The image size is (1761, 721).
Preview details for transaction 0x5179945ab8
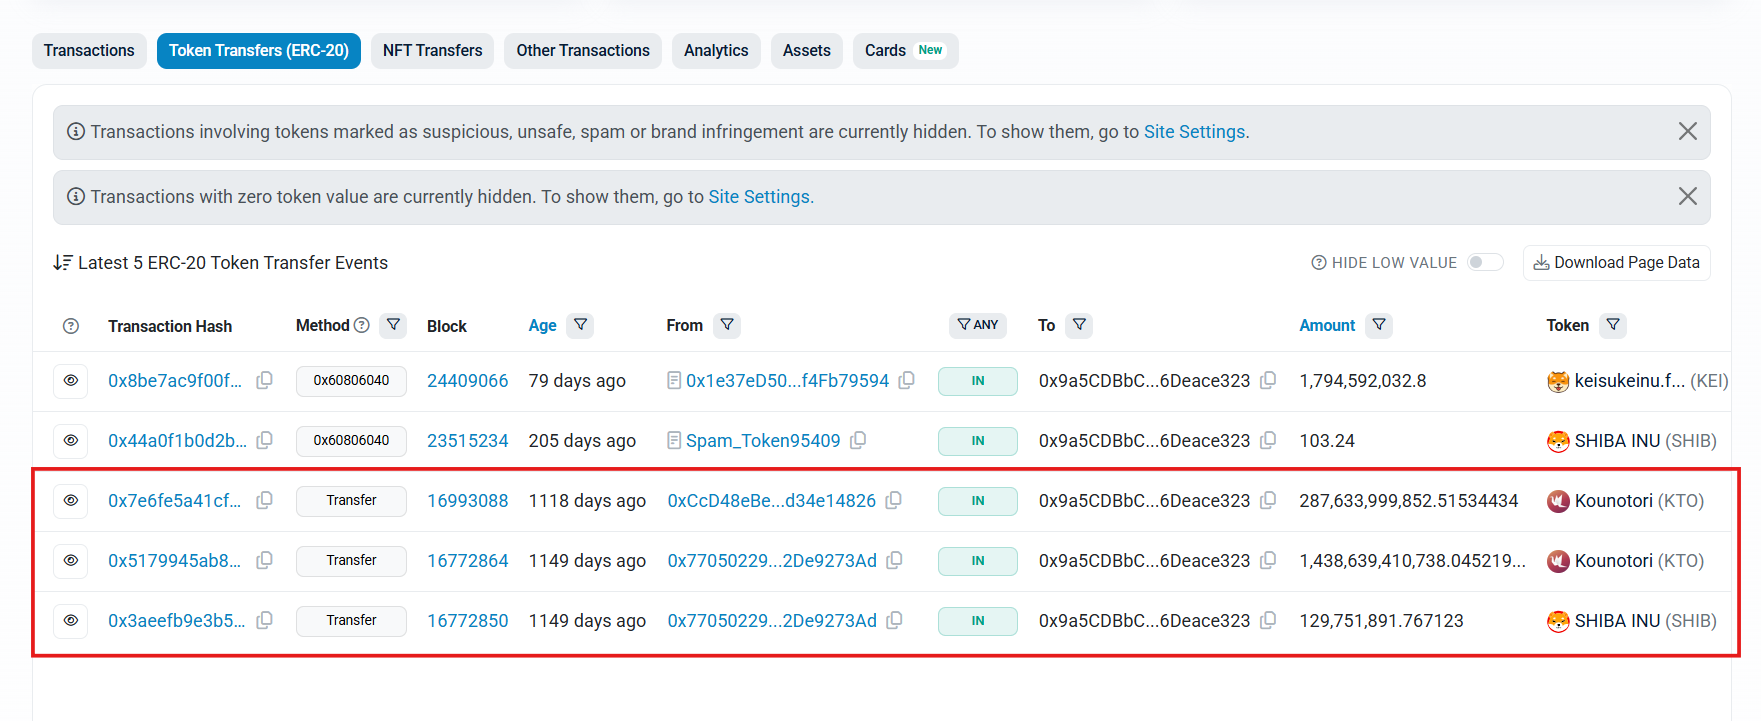point(71,560)
